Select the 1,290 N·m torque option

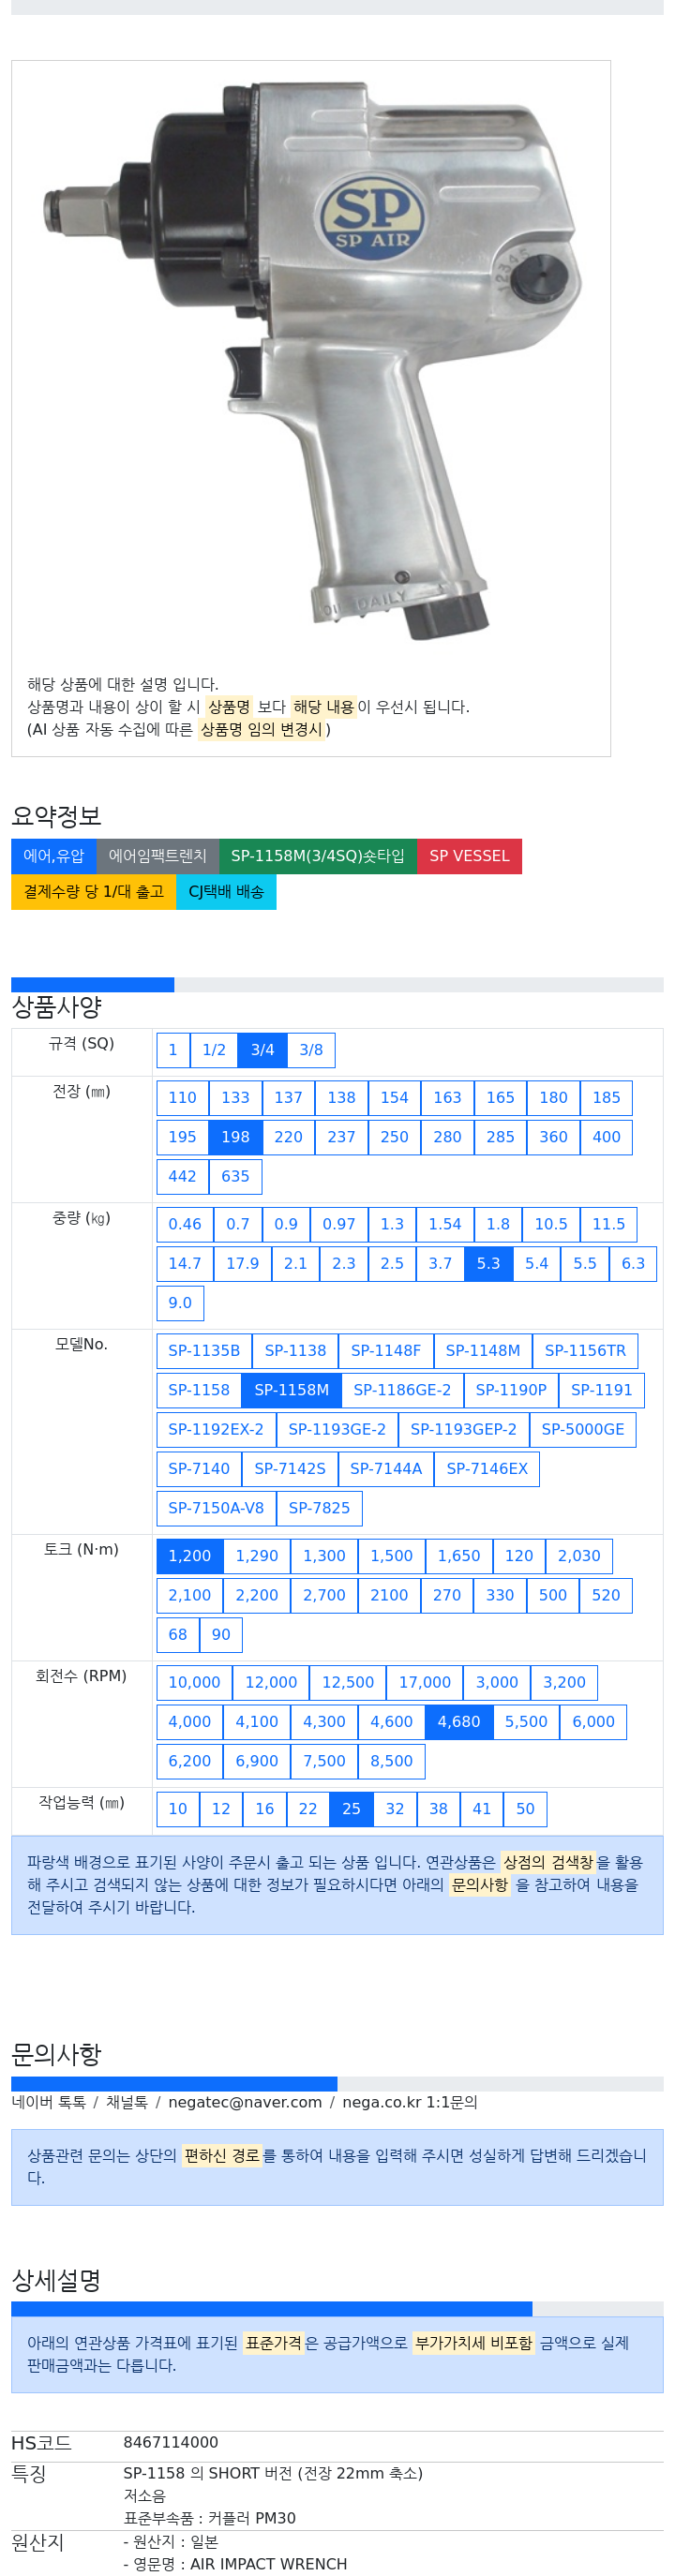point(257,1556)
